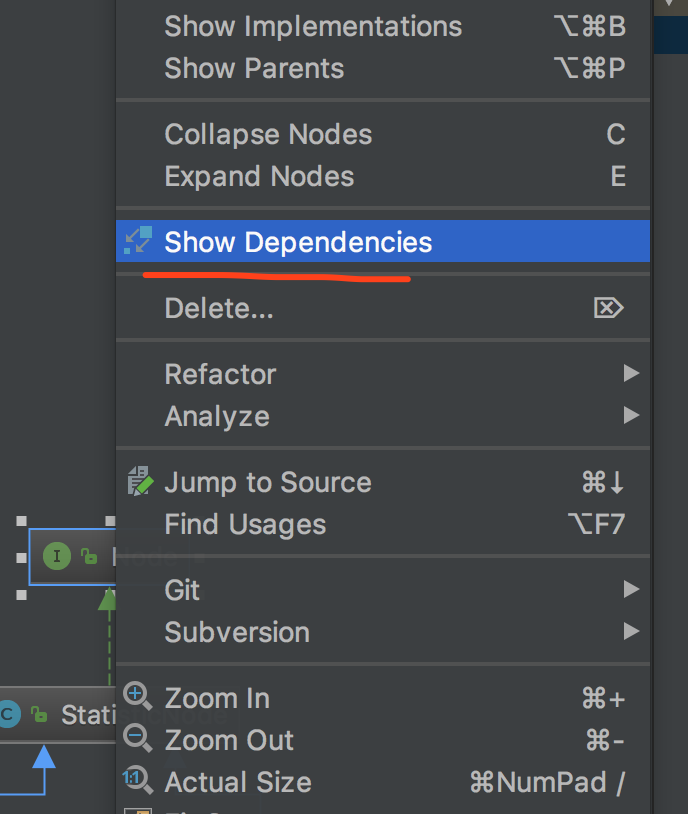Choose Expand Nodes option
Screen dimensions: 688x814
pos(259,176)
